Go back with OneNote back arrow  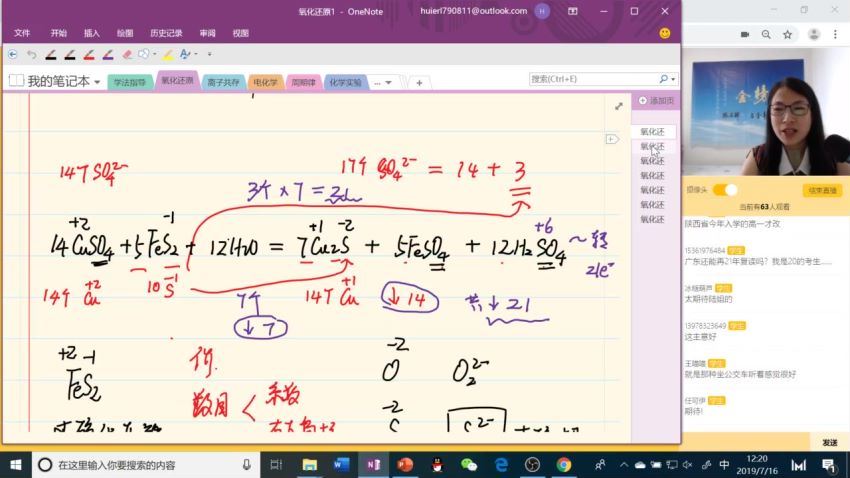click(12, 54)
